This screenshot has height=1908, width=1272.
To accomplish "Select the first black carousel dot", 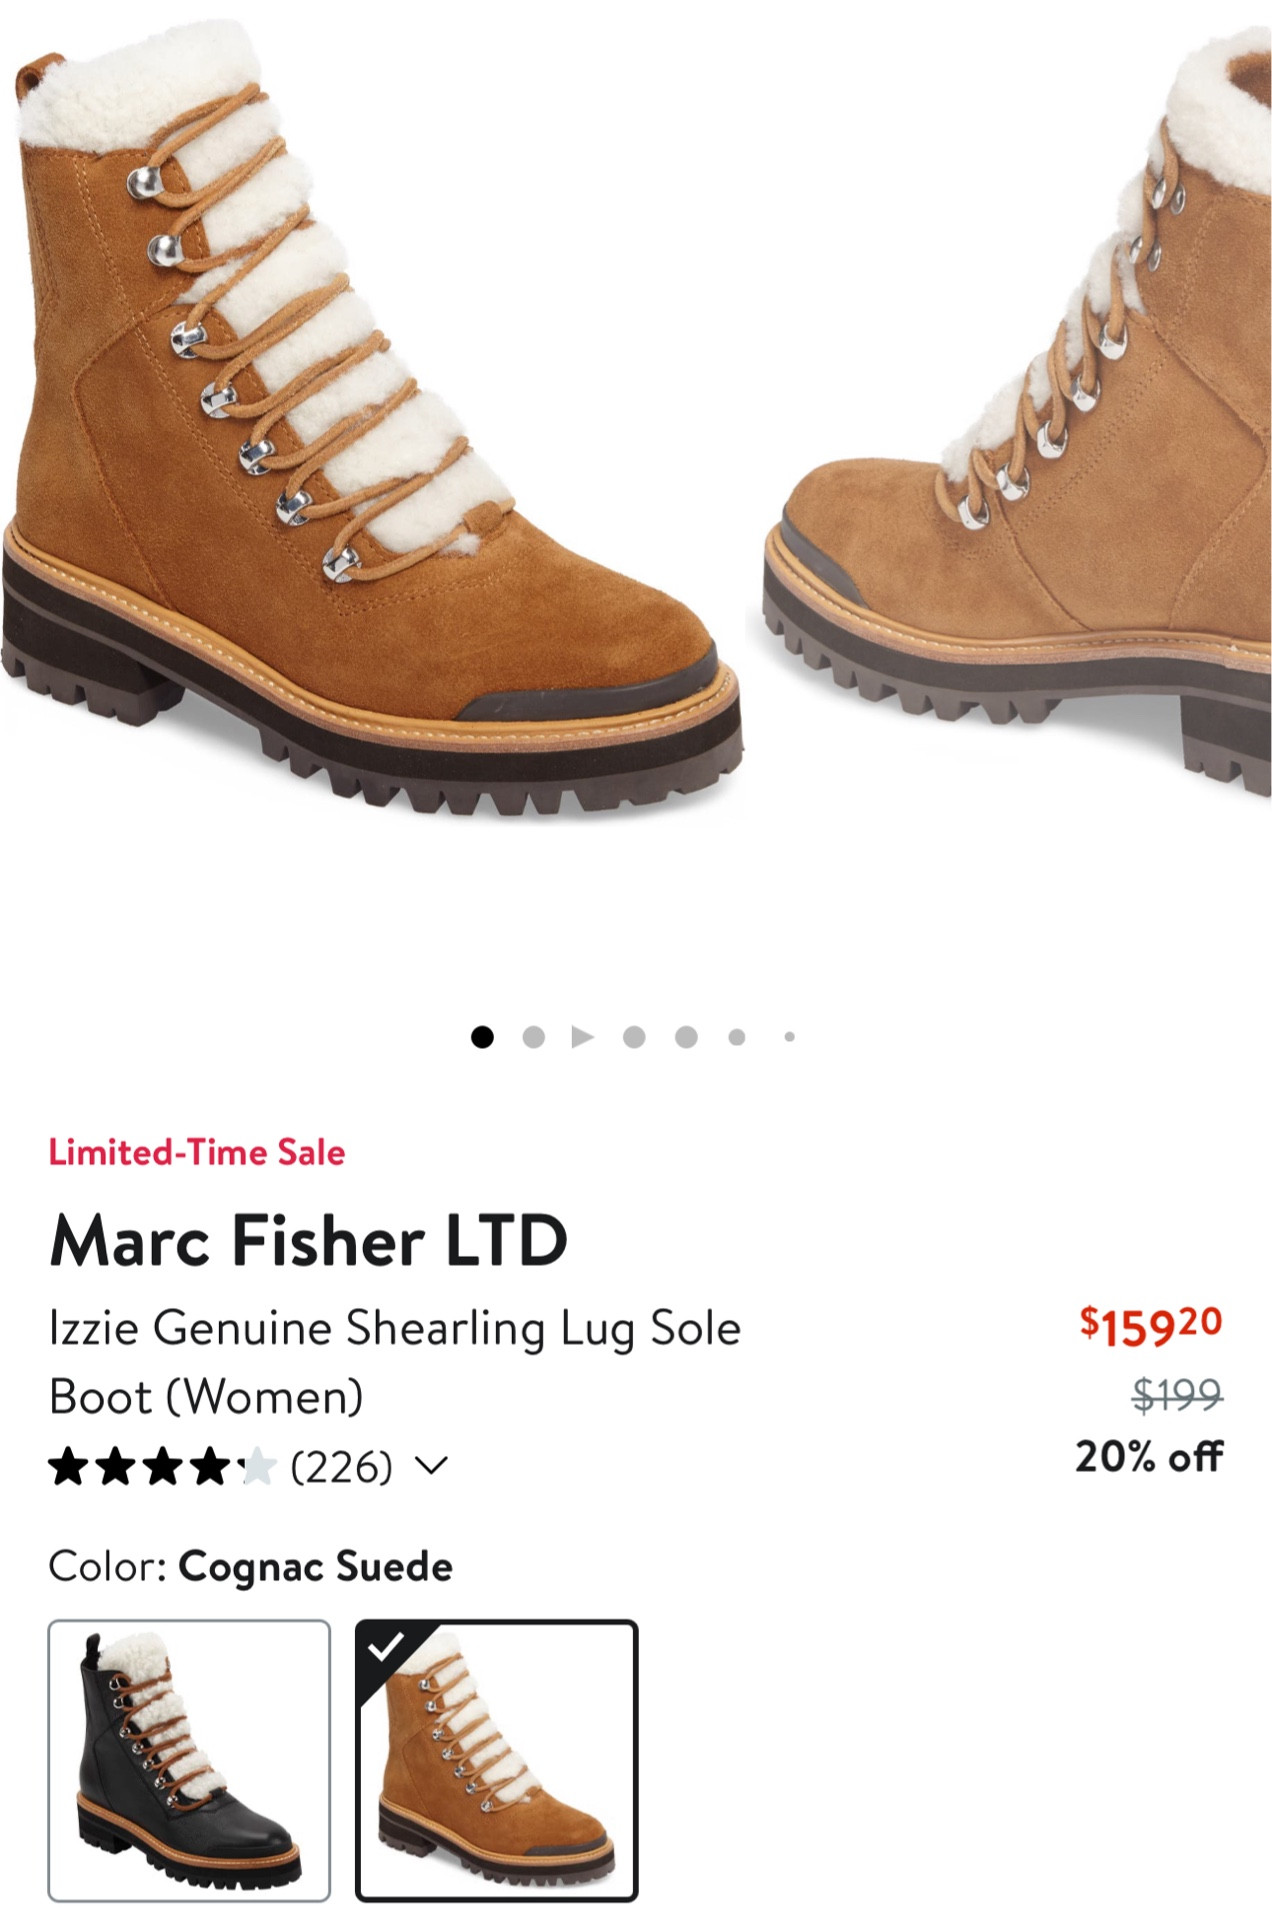I will pyautogui.click(x=482, y=1037).
